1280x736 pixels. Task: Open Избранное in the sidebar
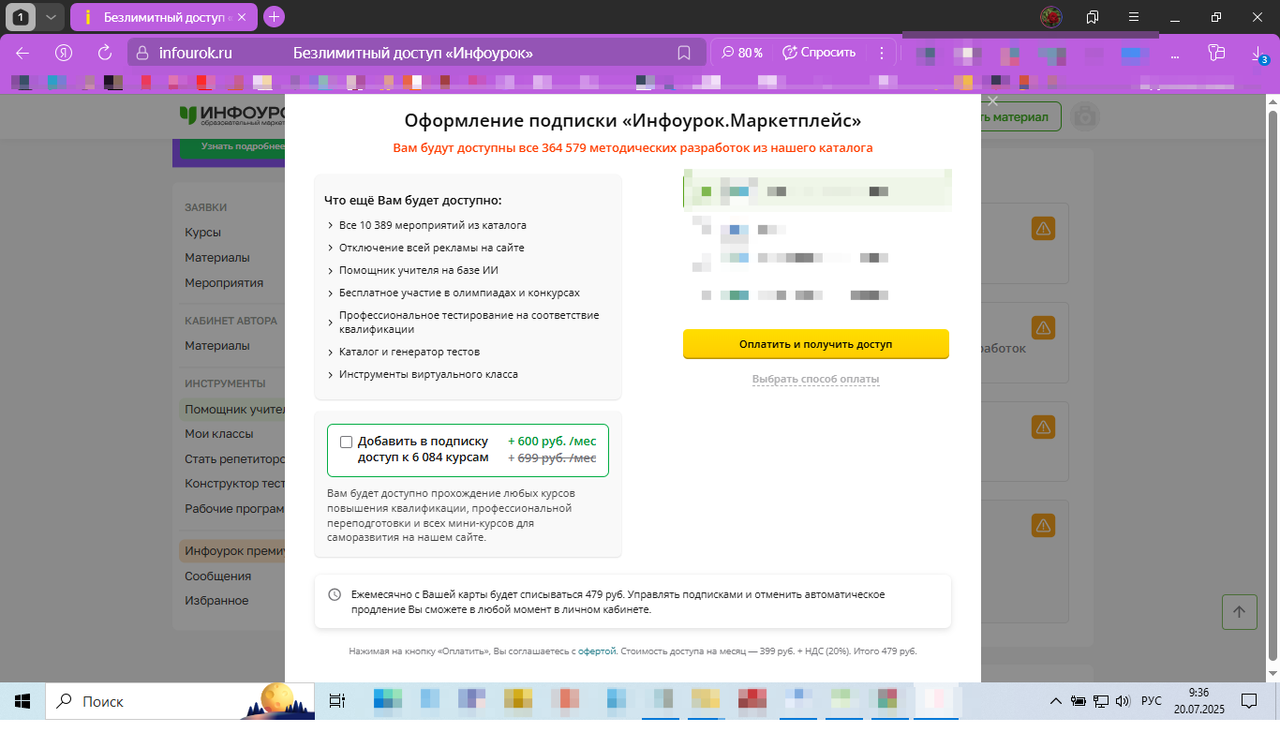point(216,600)
